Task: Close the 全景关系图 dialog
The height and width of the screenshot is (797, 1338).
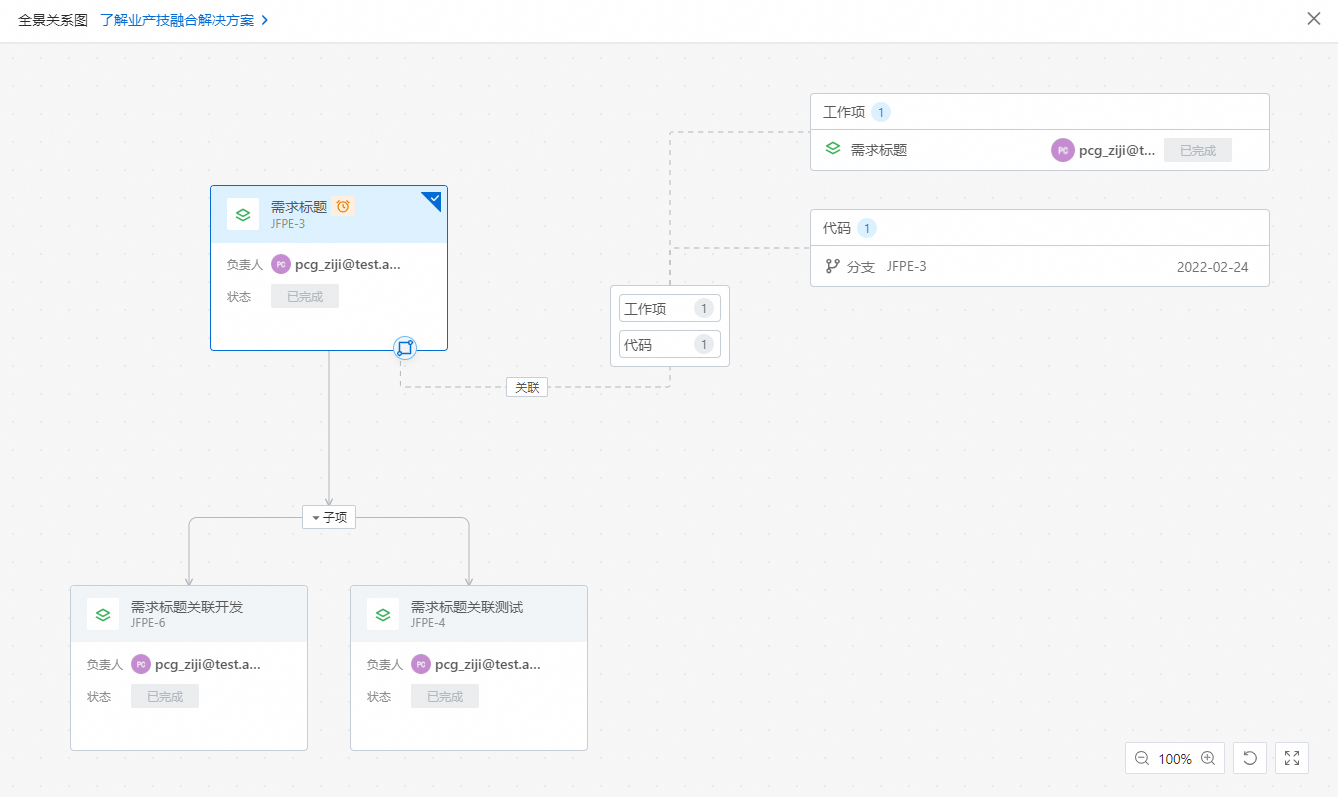Action: [x=1314, y=18]
